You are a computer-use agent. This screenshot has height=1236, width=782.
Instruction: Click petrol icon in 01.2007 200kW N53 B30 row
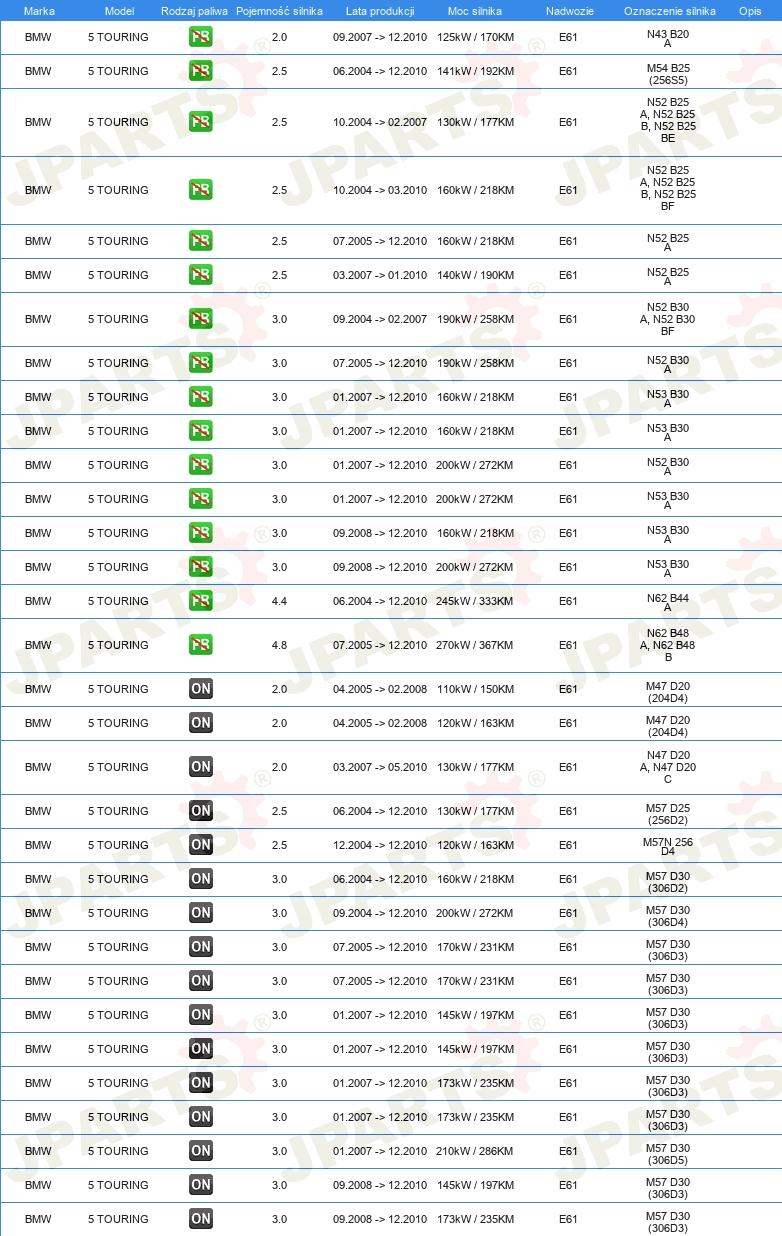click(x=201, y=499)
